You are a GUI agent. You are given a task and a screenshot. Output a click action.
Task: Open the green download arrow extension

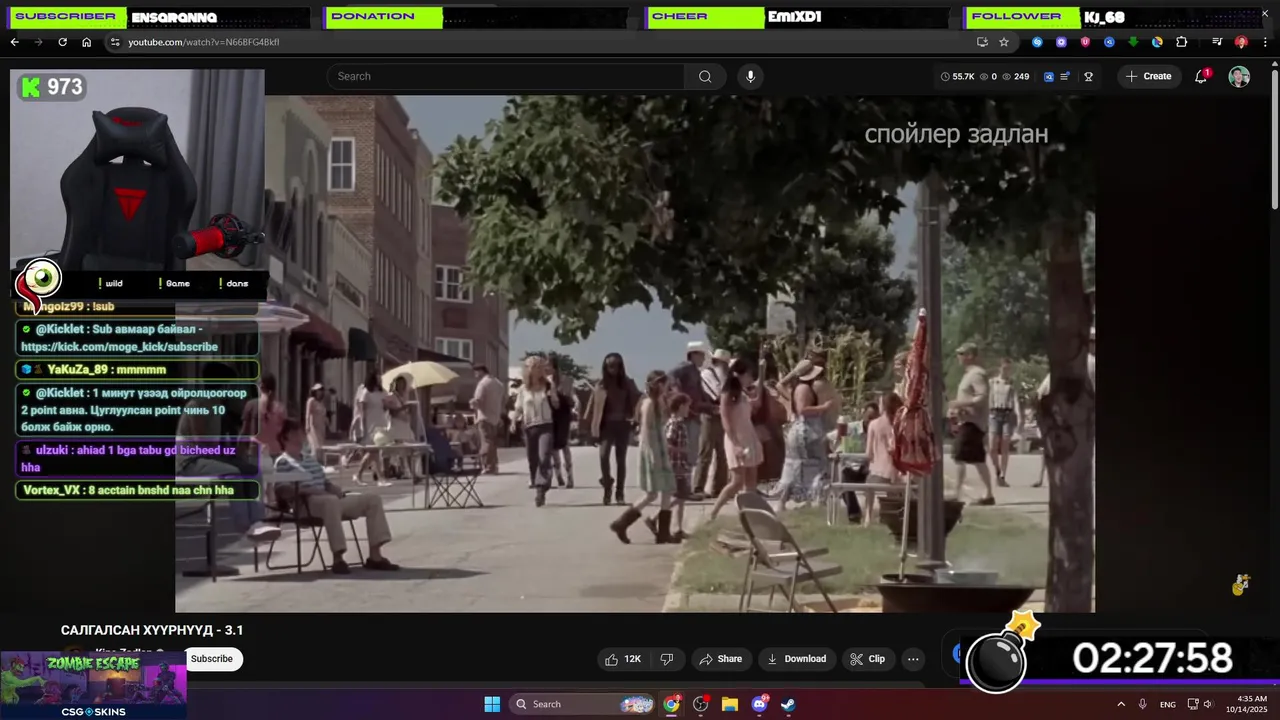point(1133,42)
